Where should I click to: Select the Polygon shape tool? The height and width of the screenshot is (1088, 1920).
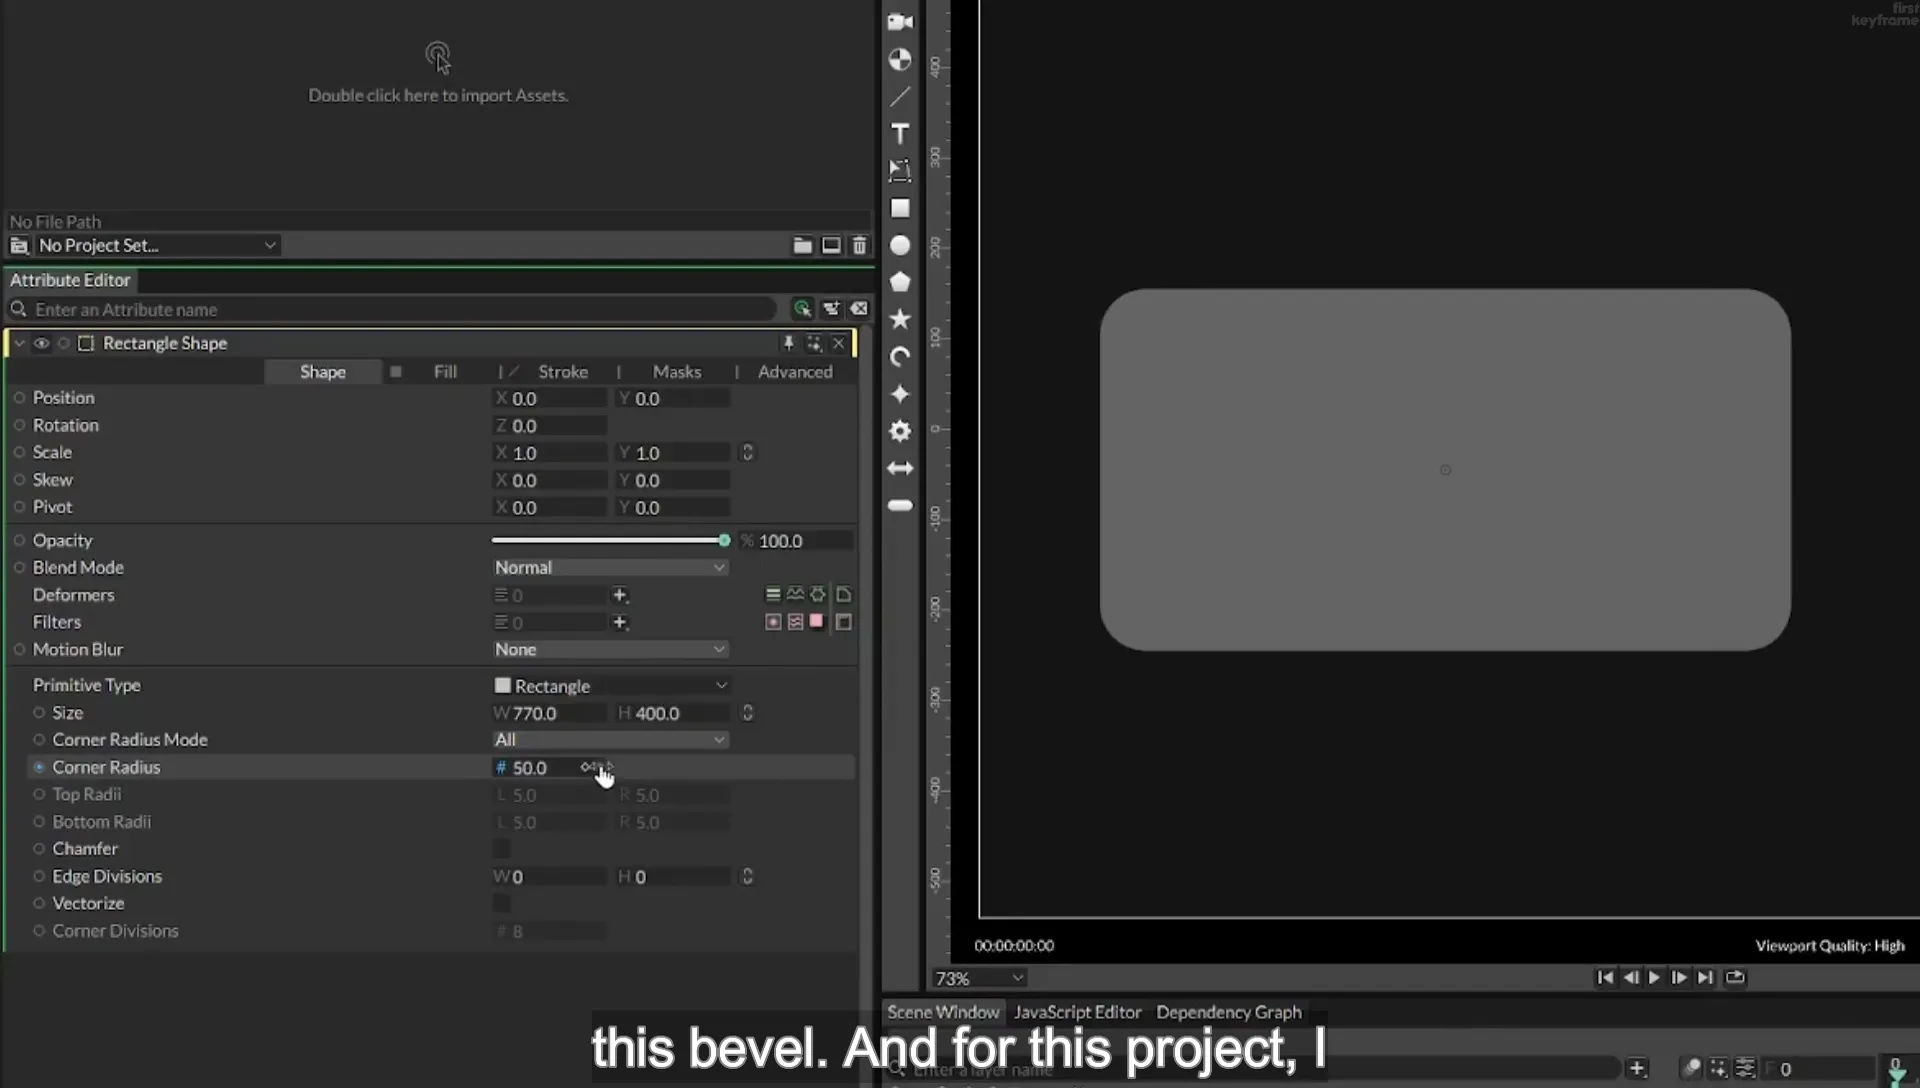pyautogui.click(x=900, y=282)
